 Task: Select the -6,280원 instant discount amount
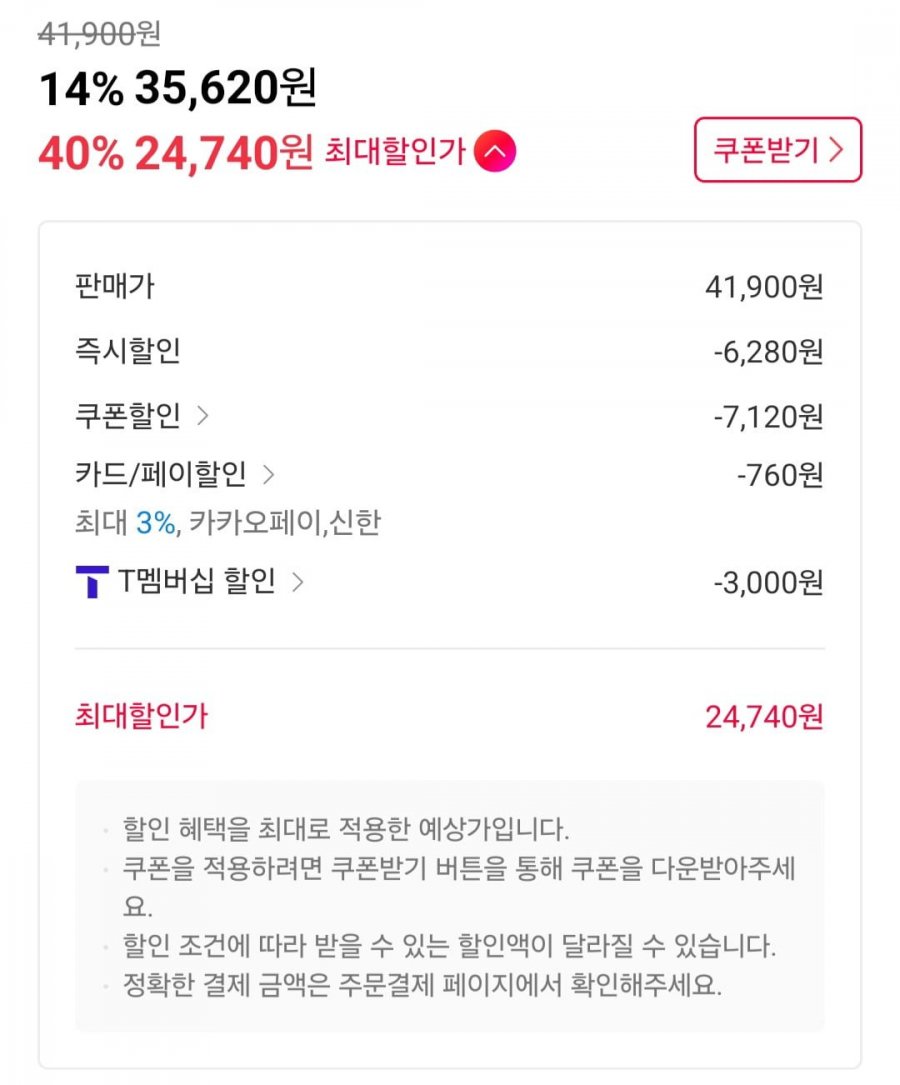tap(768, 352)
